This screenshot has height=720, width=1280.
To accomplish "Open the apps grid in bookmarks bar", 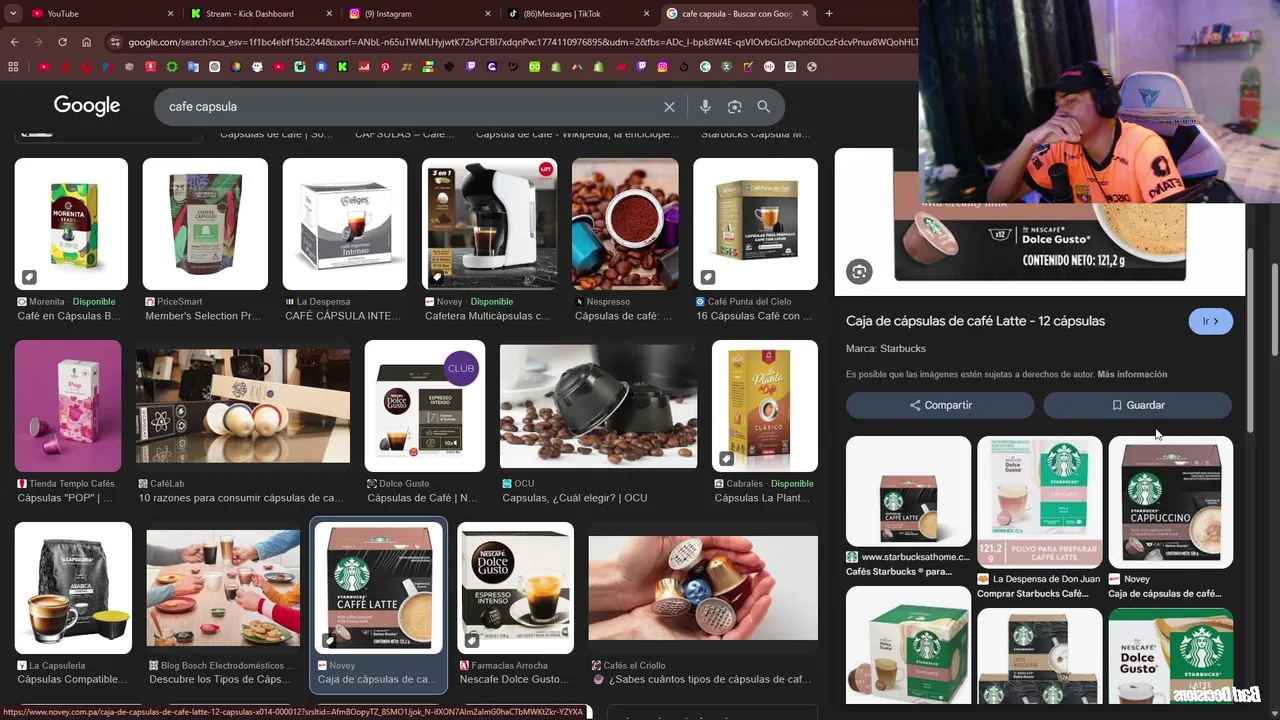I will 13,67.
